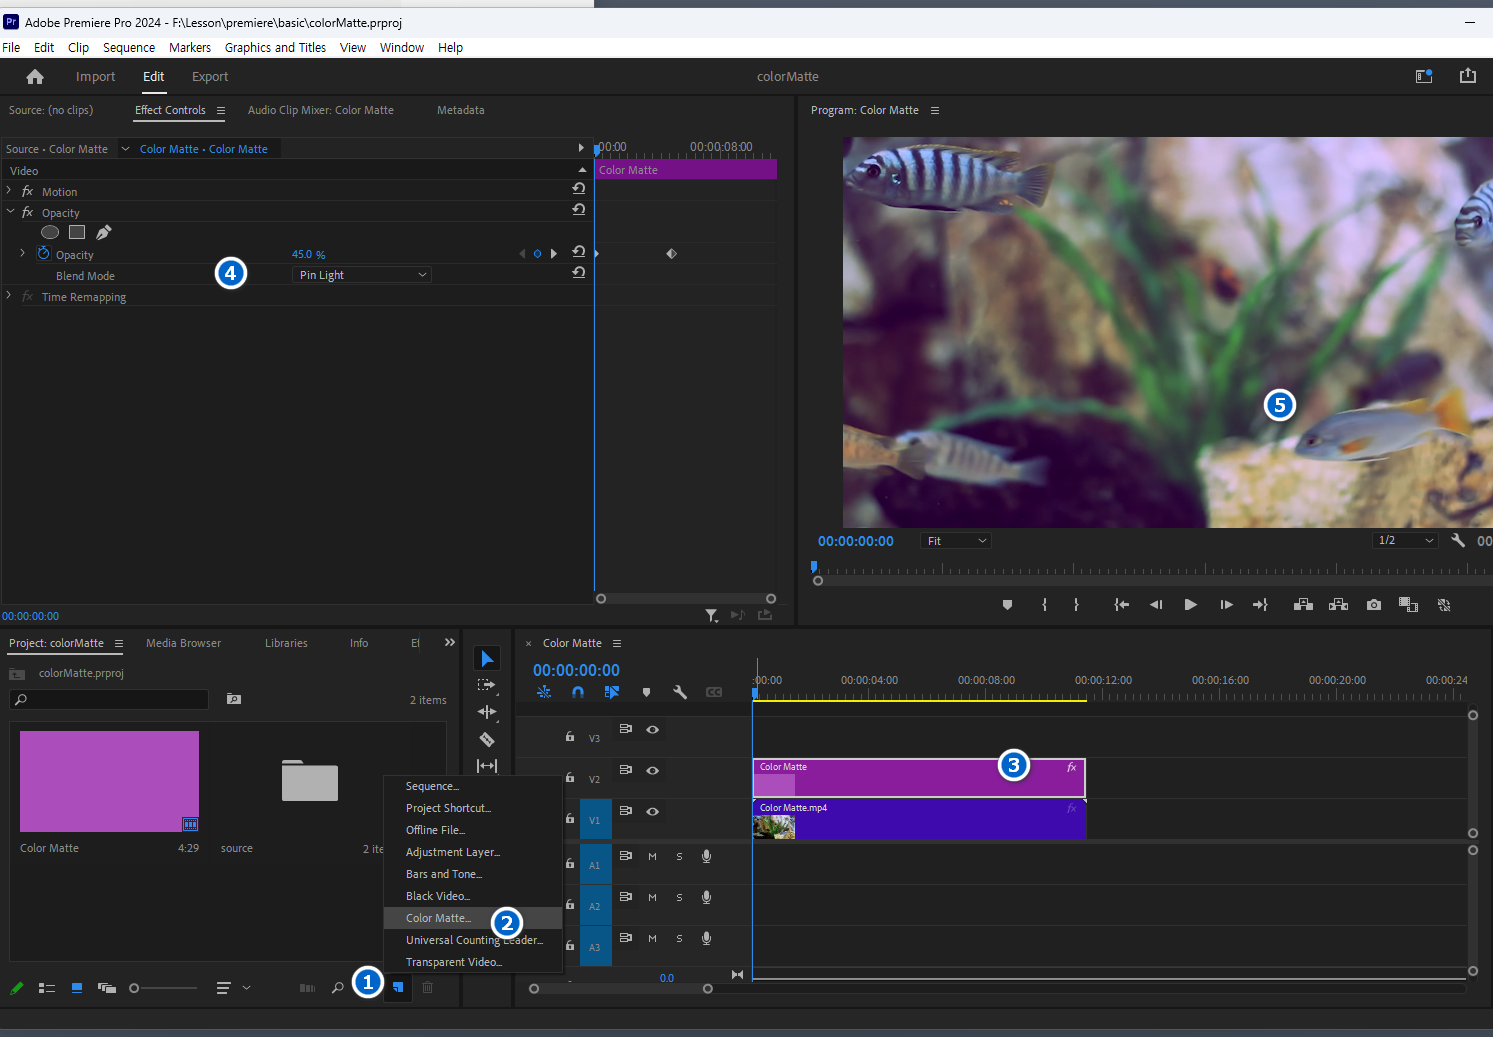Open the Sequence menu in menu bar

(x=129, y=48)
